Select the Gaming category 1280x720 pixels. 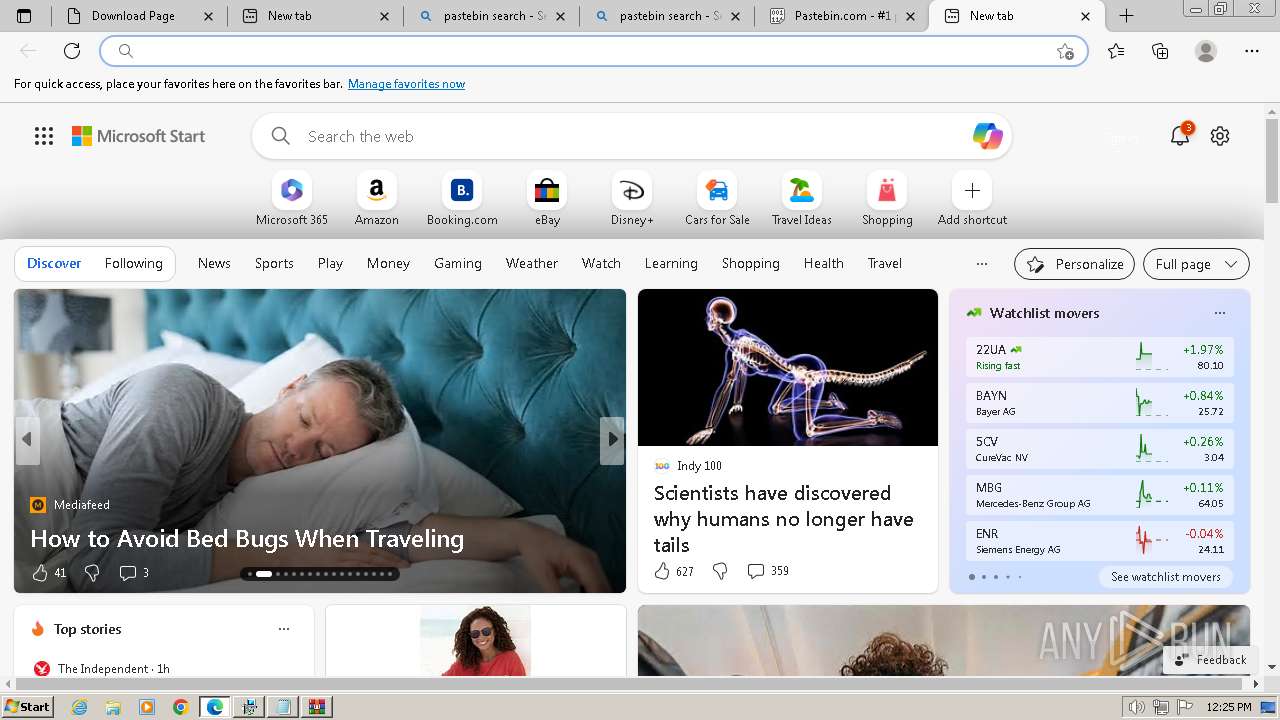click(457, 263)
